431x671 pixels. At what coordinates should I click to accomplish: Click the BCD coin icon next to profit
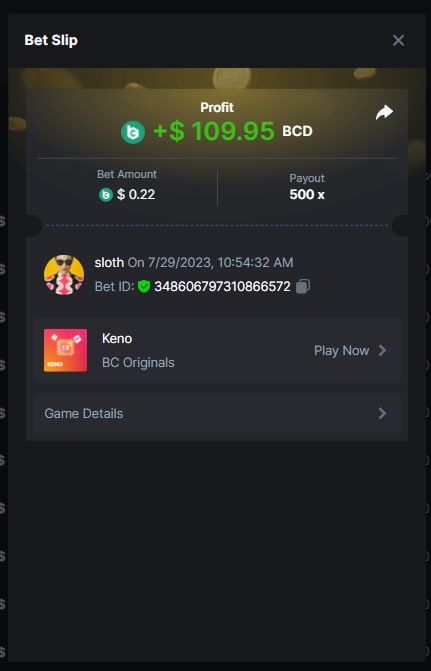click(x=133, y=132)
